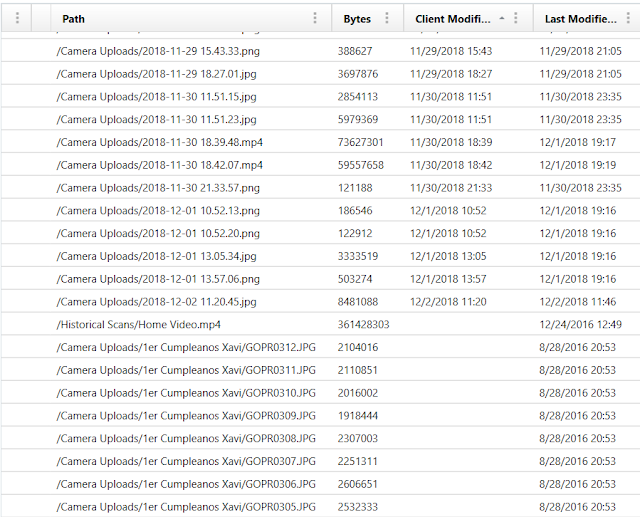
Task: Sort by the Path column header
Action: tap(73, 19)
